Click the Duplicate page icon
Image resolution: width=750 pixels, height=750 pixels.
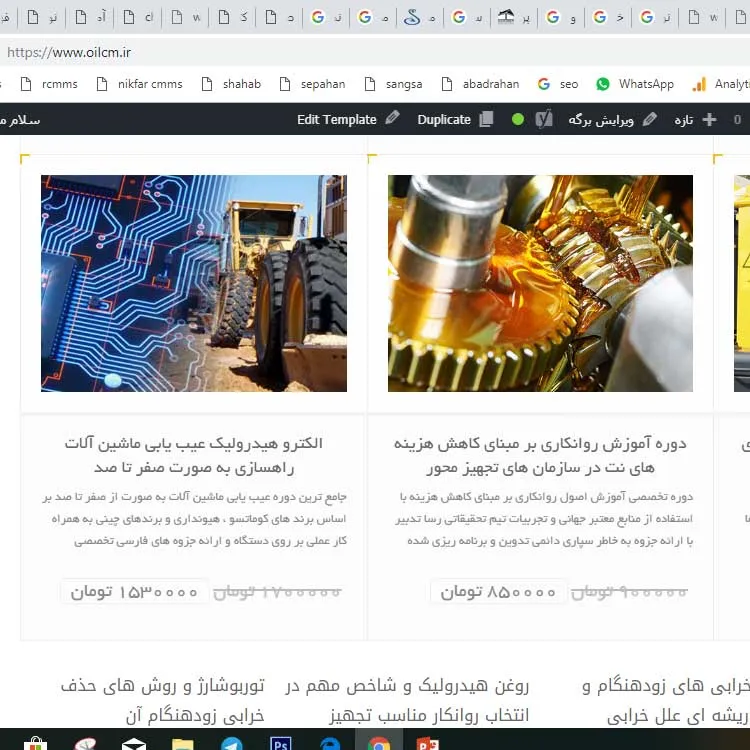(486, 119)
